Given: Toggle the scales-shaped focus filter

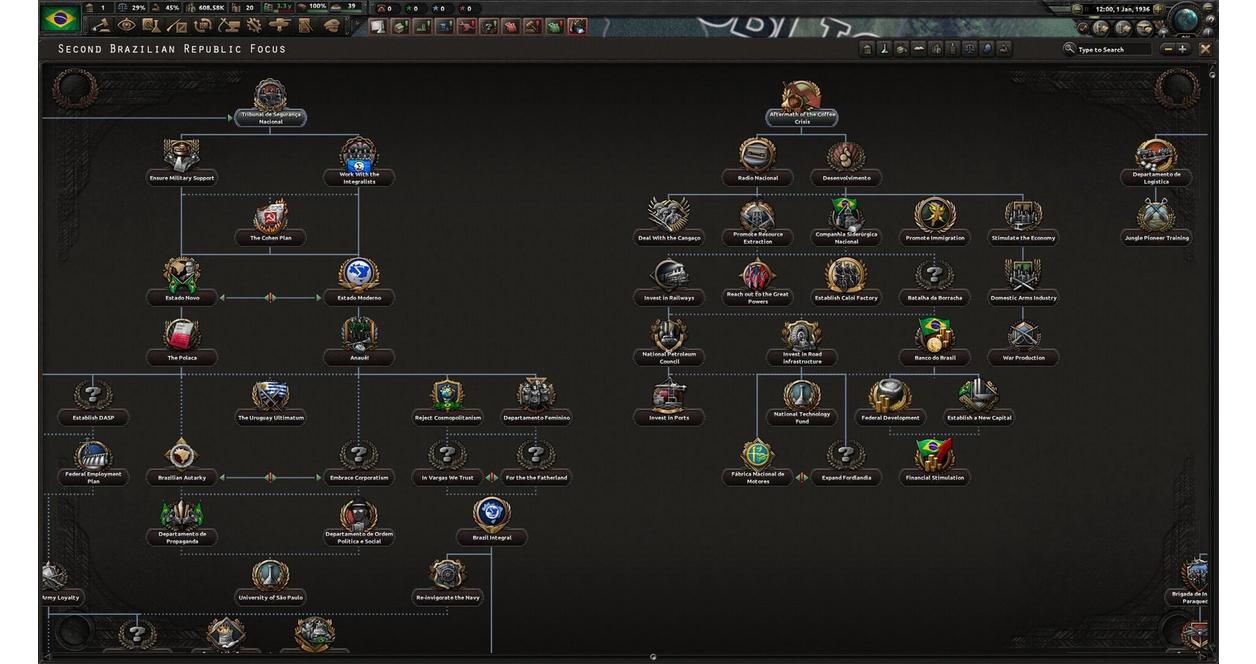Looking at the screenshot, I should (x=969, y=49).
